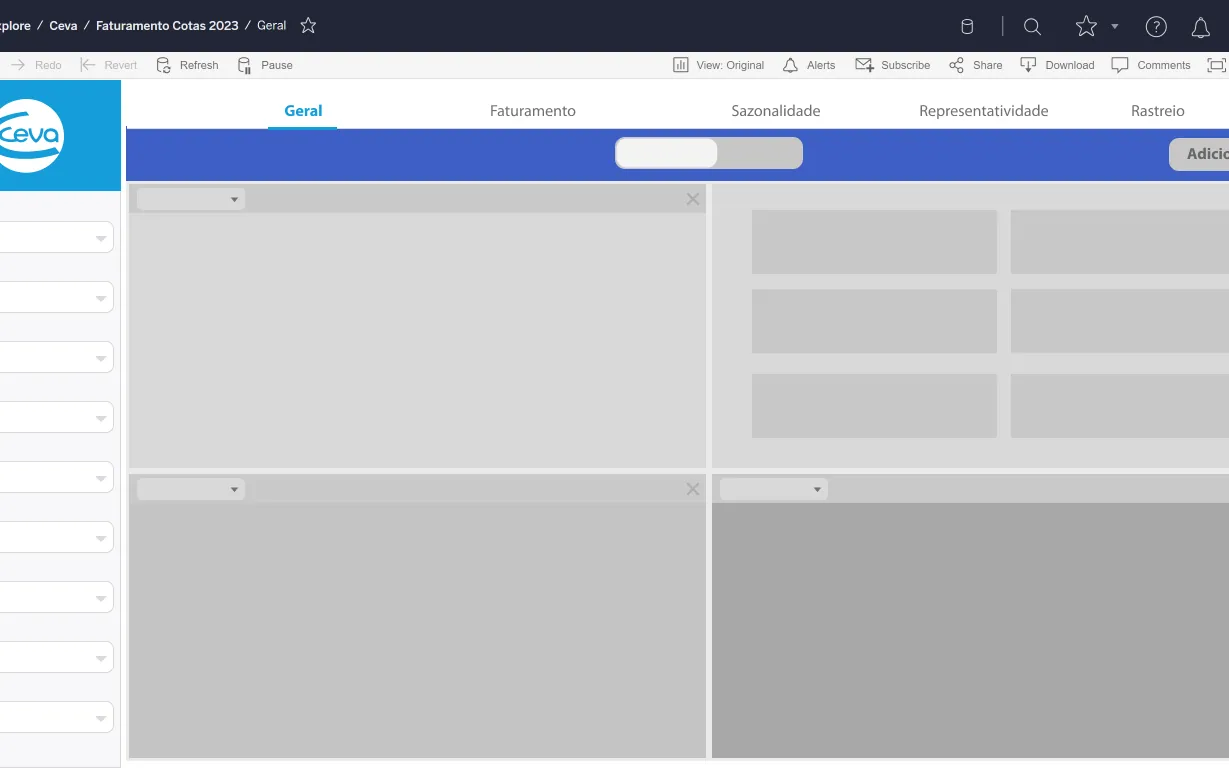This screenshot has width=1229, height=768.
Task: Click Ceva in the breadcrumb
Action: tap(63, 26)
